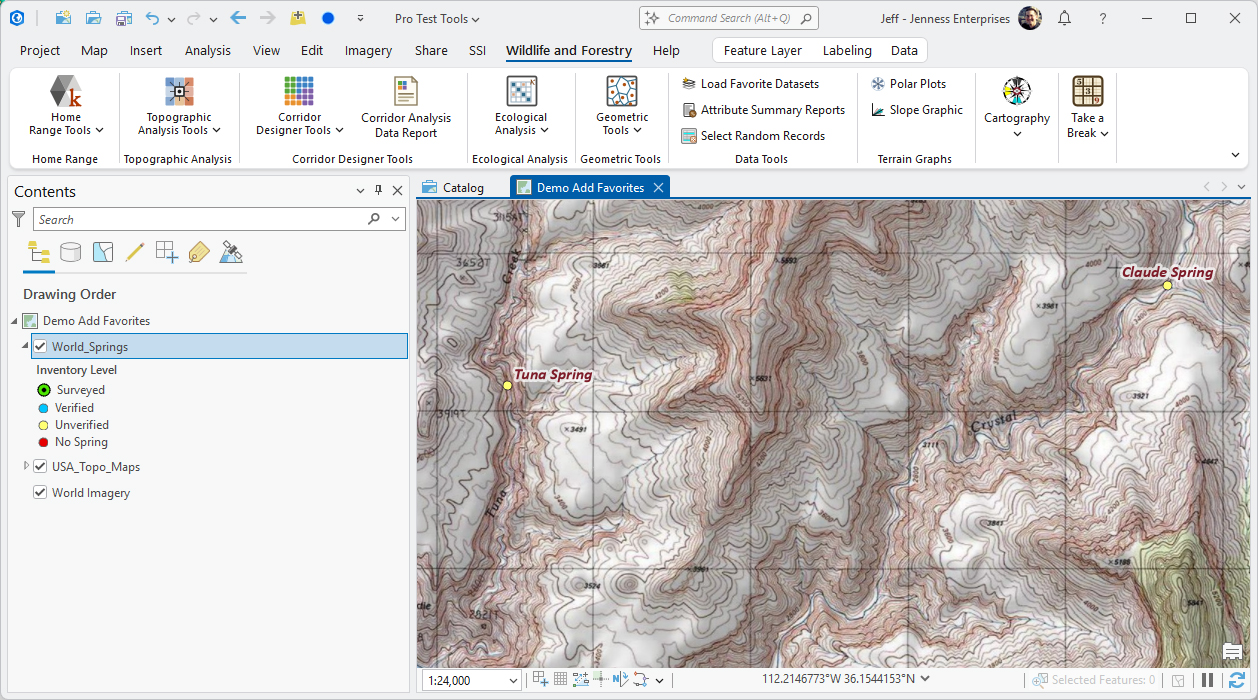Switch to the Catalog view tab
This screenshot has height=700, width=1258.
454,187
